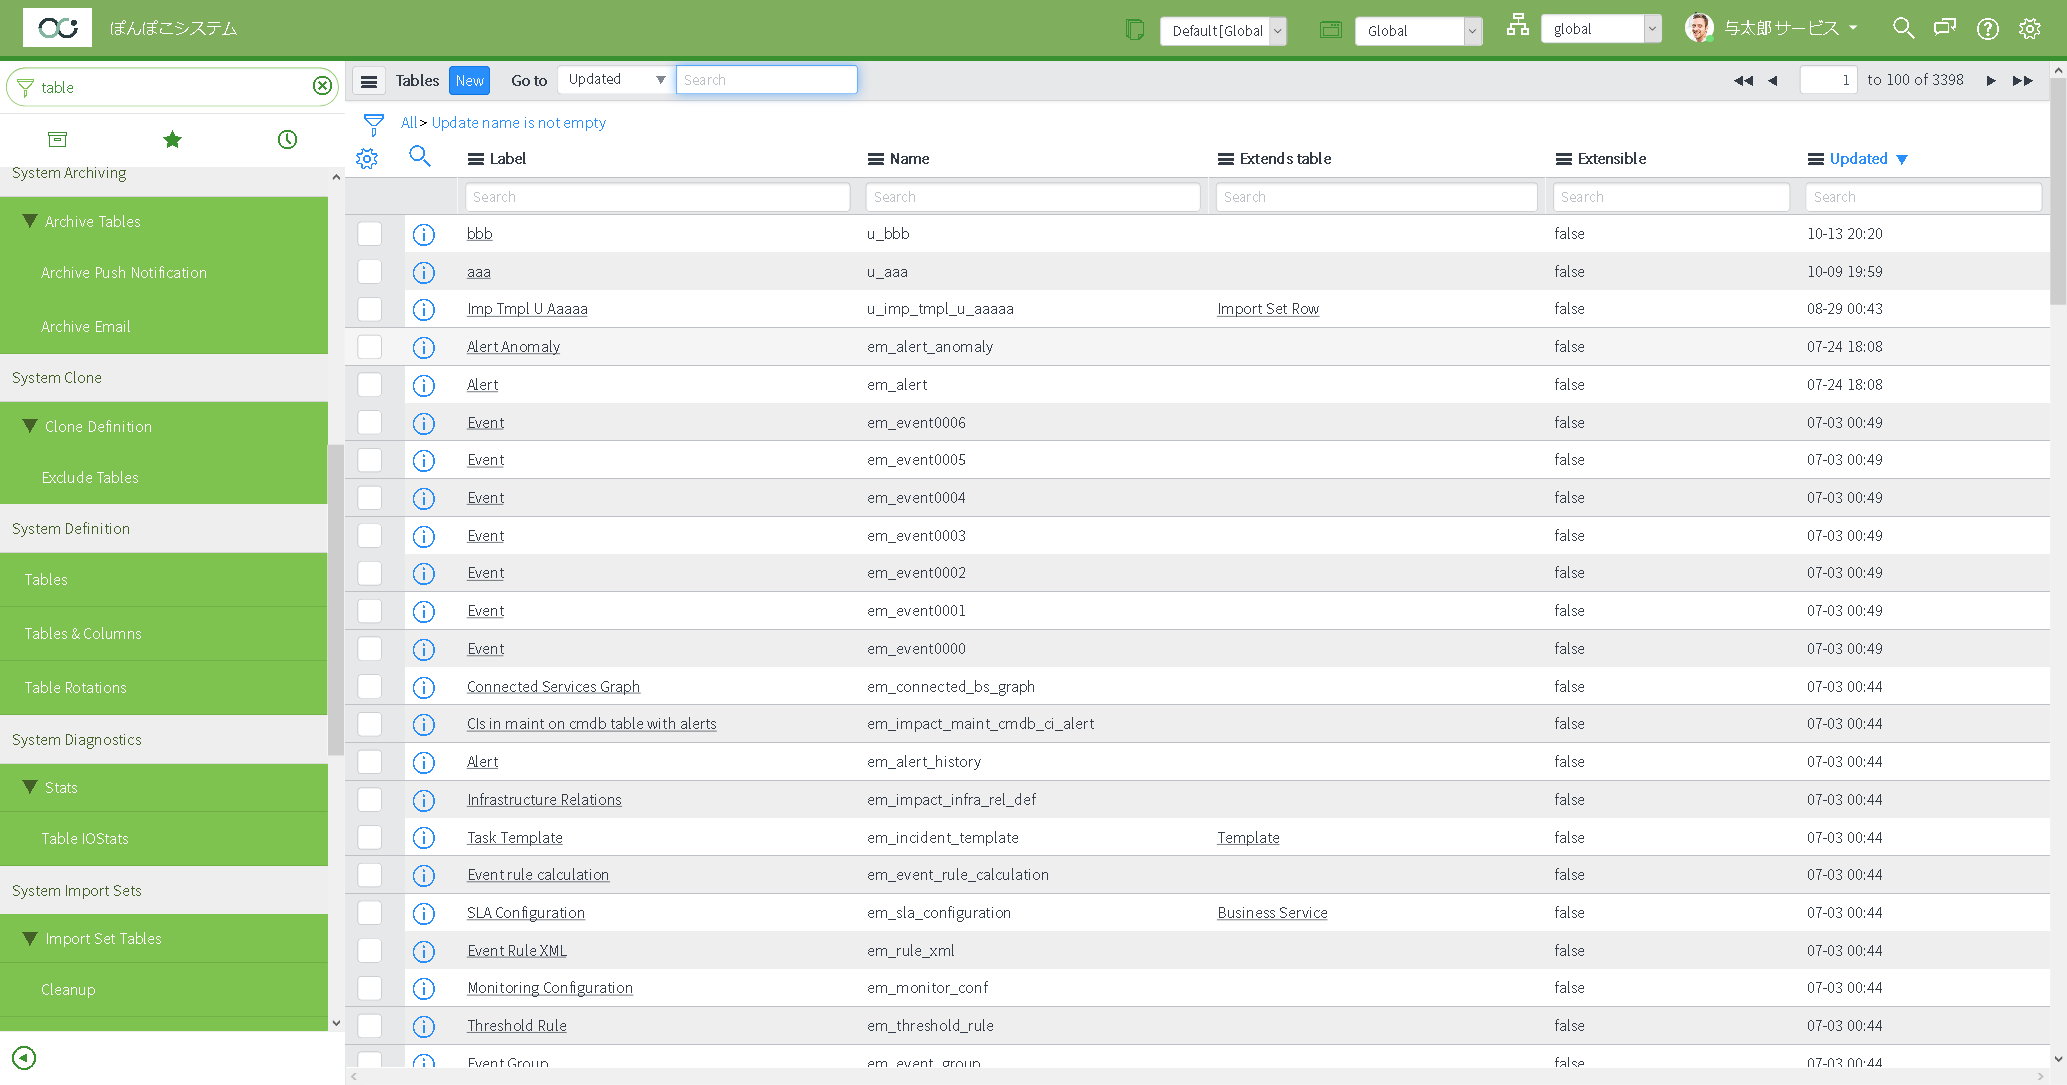Click the filter funnel icon above the list
2067x1085 pixels.
click(373, 123)
